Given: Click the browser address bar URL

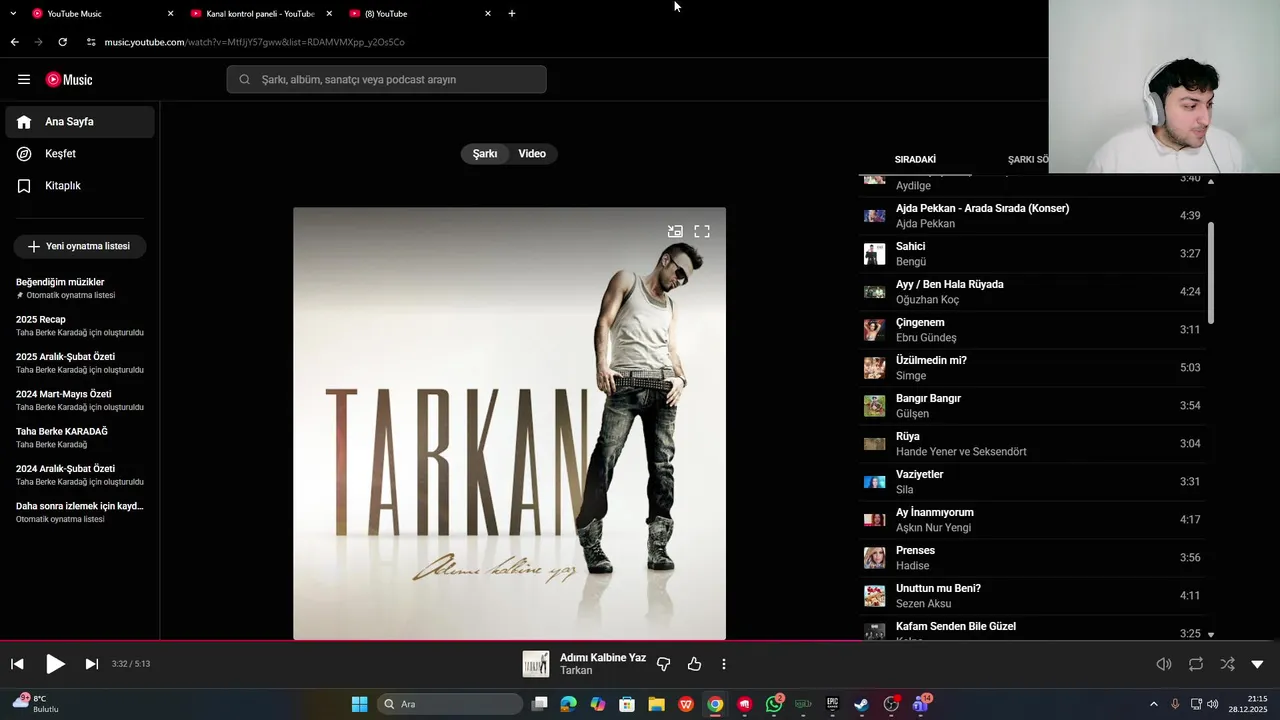Looking at the screenshot, I should coord(255,42).
